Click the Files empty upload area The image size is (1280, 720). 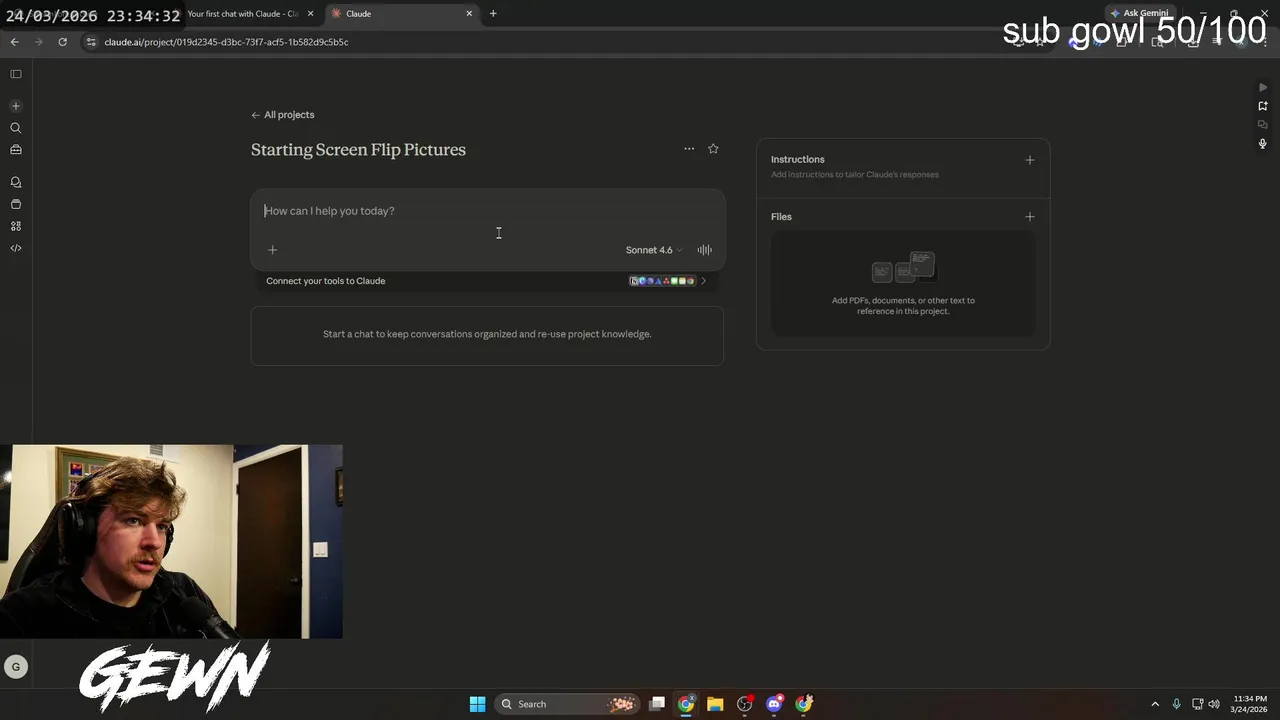(x=903, y=284)
